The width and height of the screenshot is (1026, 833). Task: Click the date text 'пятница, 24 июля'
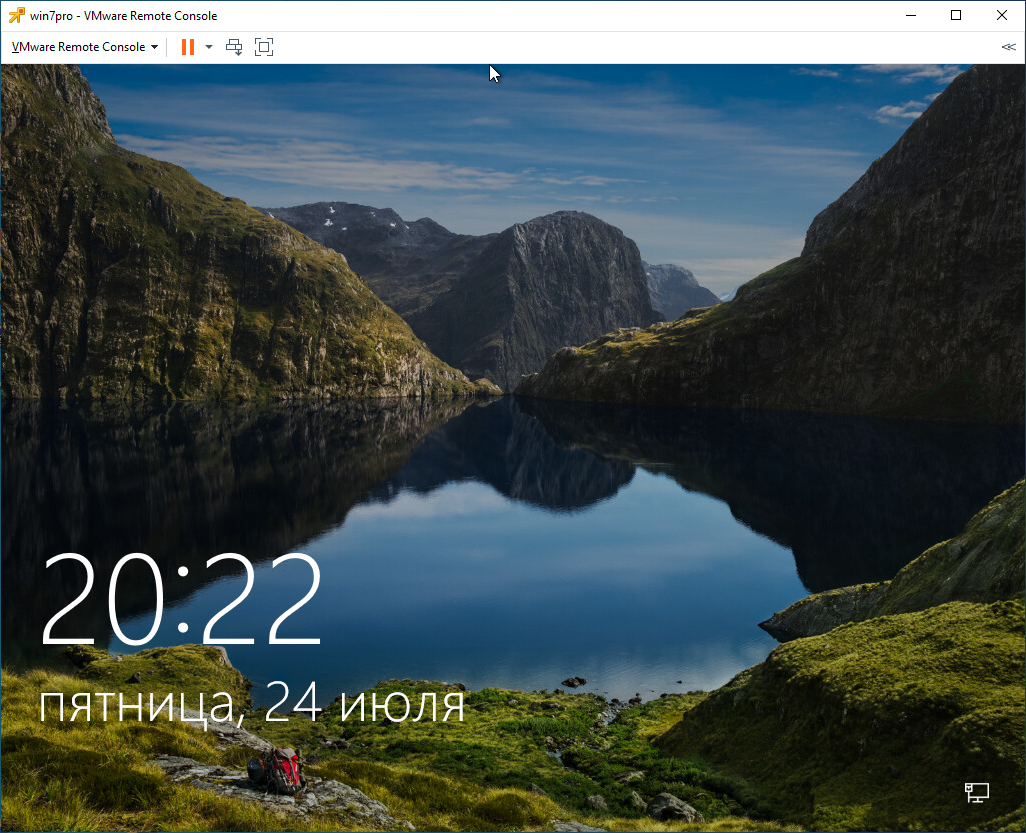point(251,703)
